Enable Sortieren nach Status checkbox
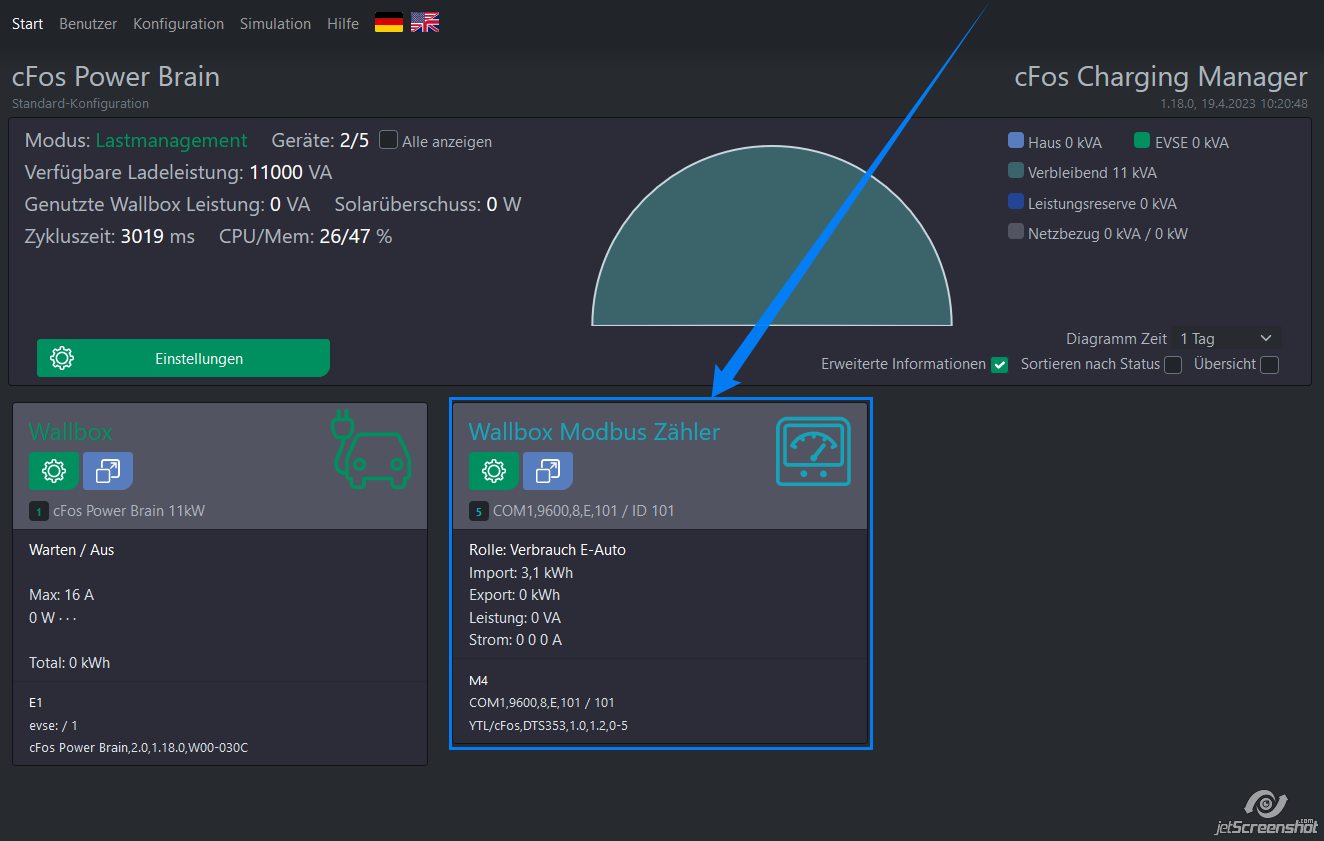 coord(1173,365)
